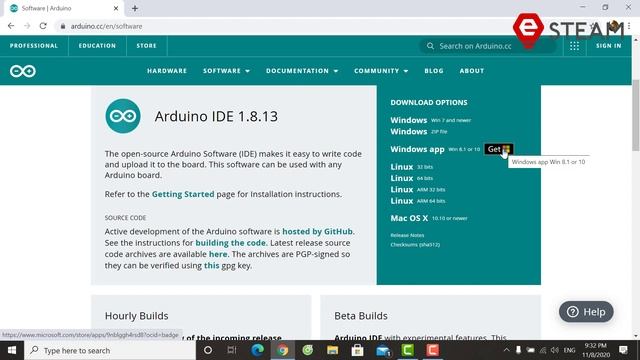Download Linux ARM 64 bits

pyautogui.click(x=418, y=201)
